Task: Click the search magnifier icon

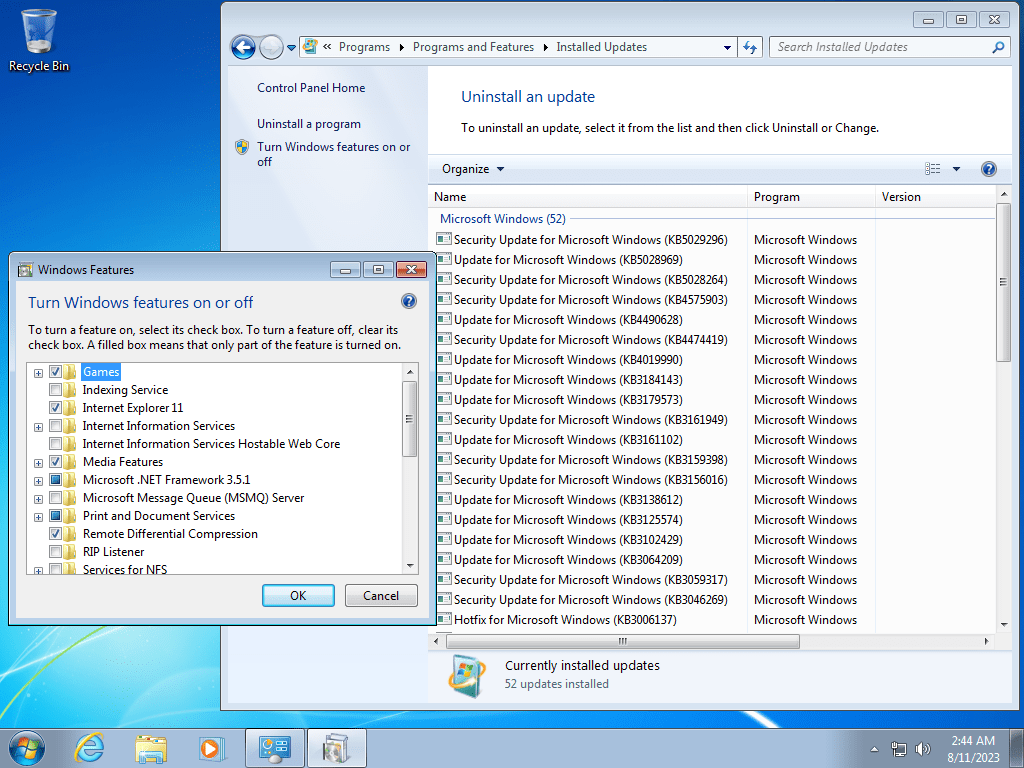Action: click(998, 47)
